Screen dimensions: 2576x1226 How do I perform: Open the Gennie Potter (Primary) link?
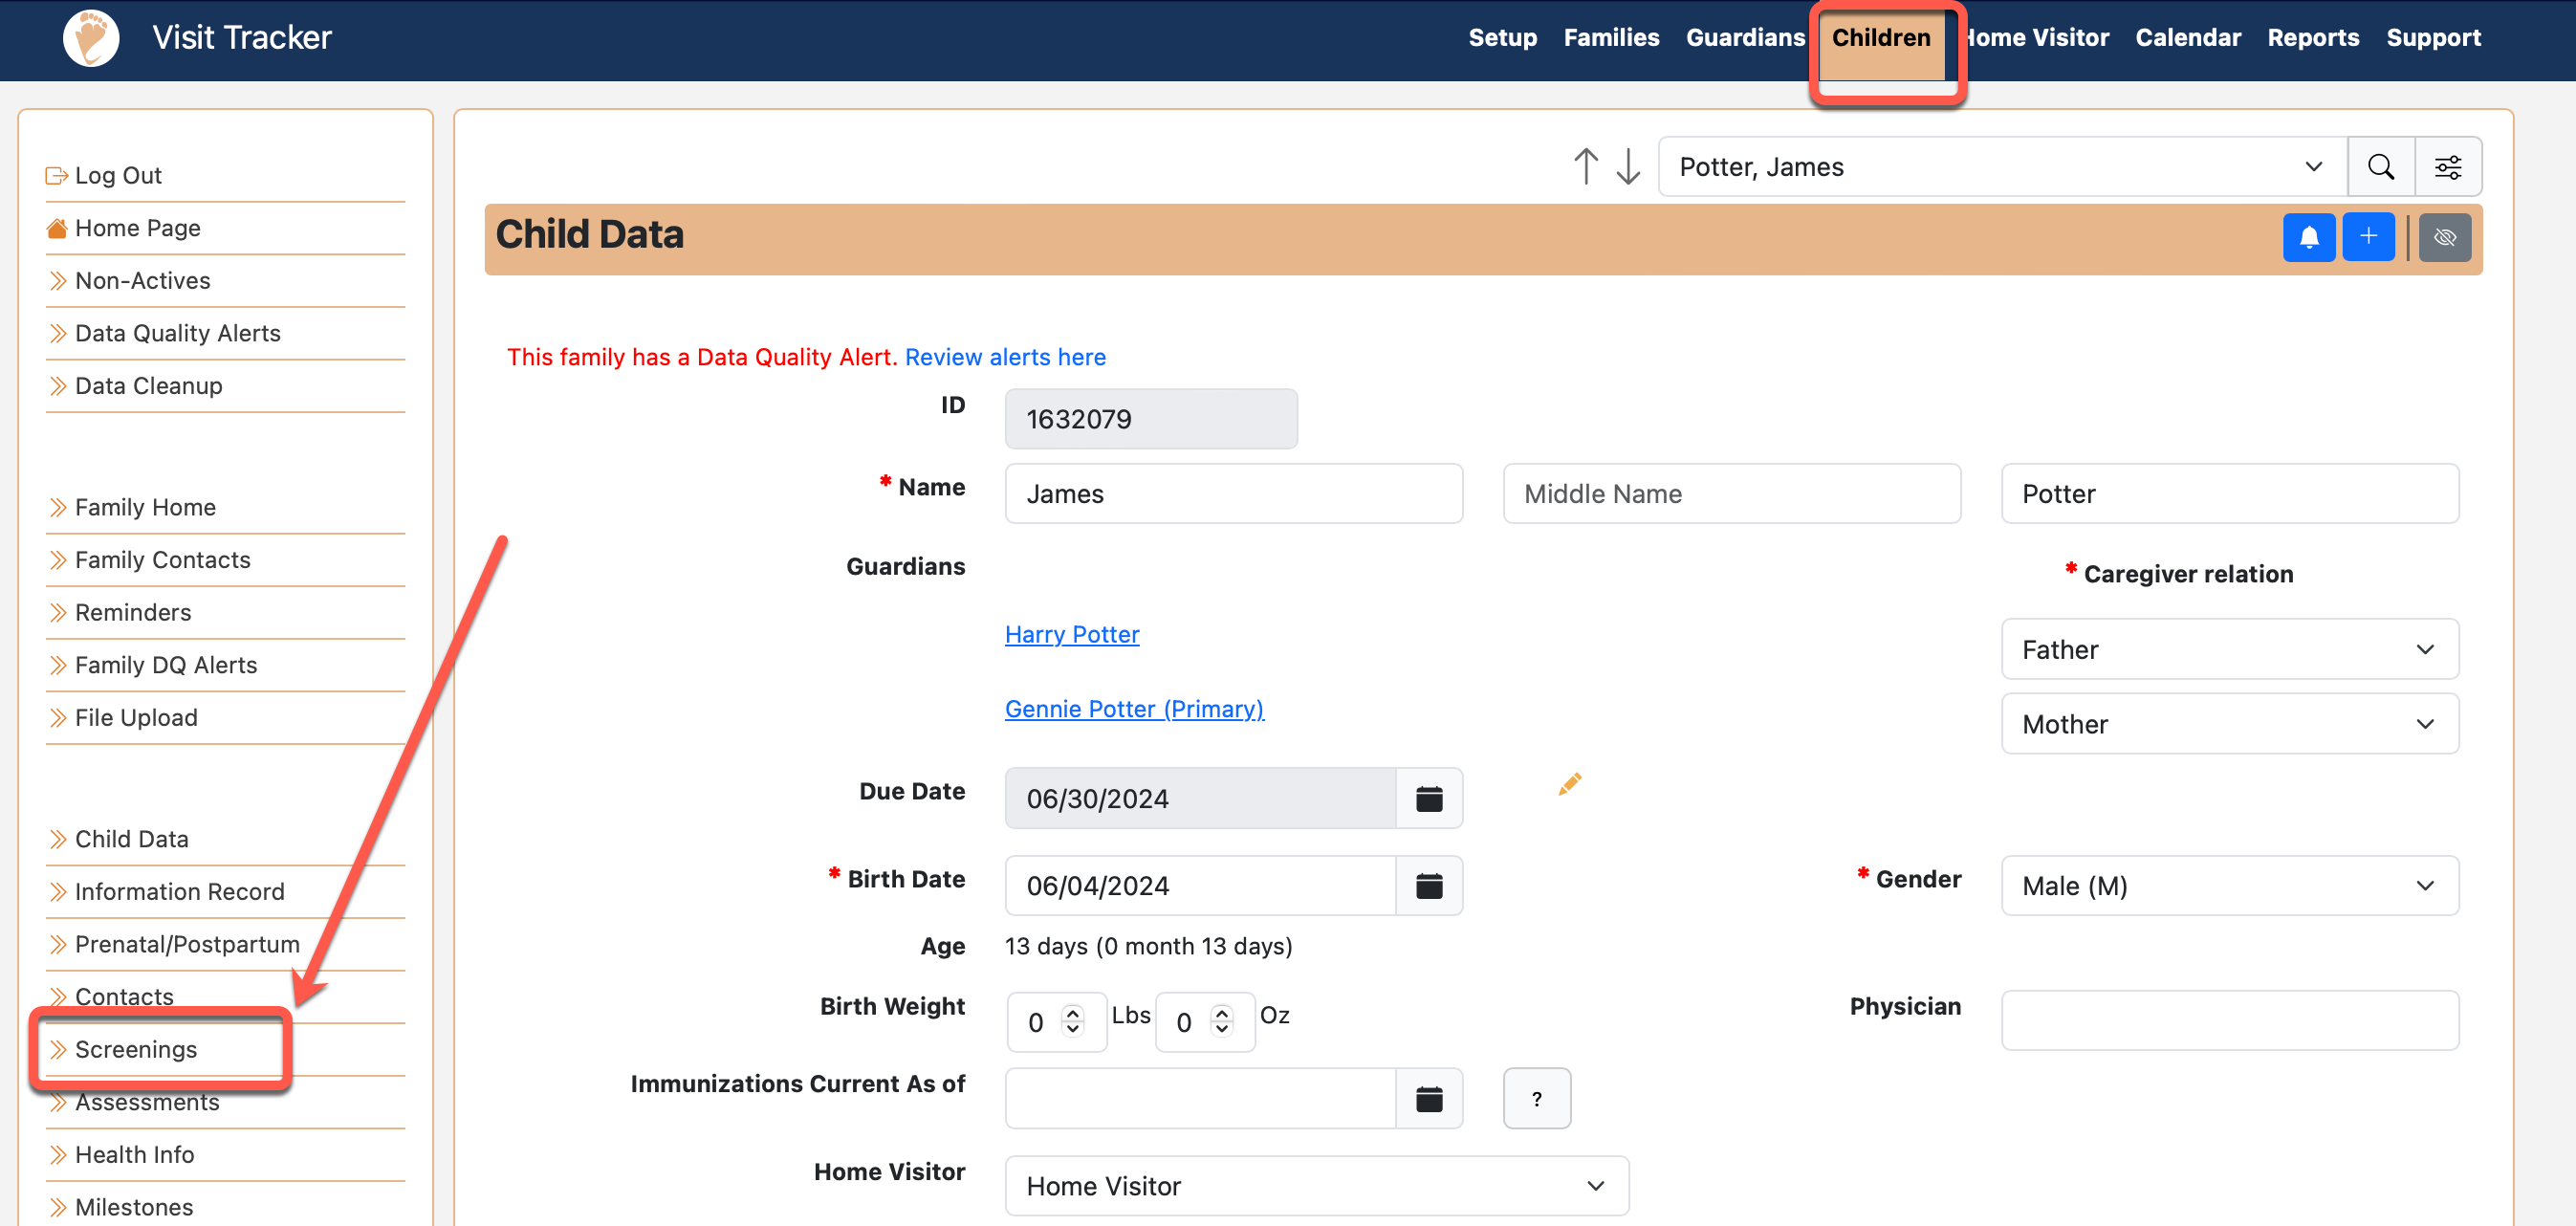click(1134, 709)
